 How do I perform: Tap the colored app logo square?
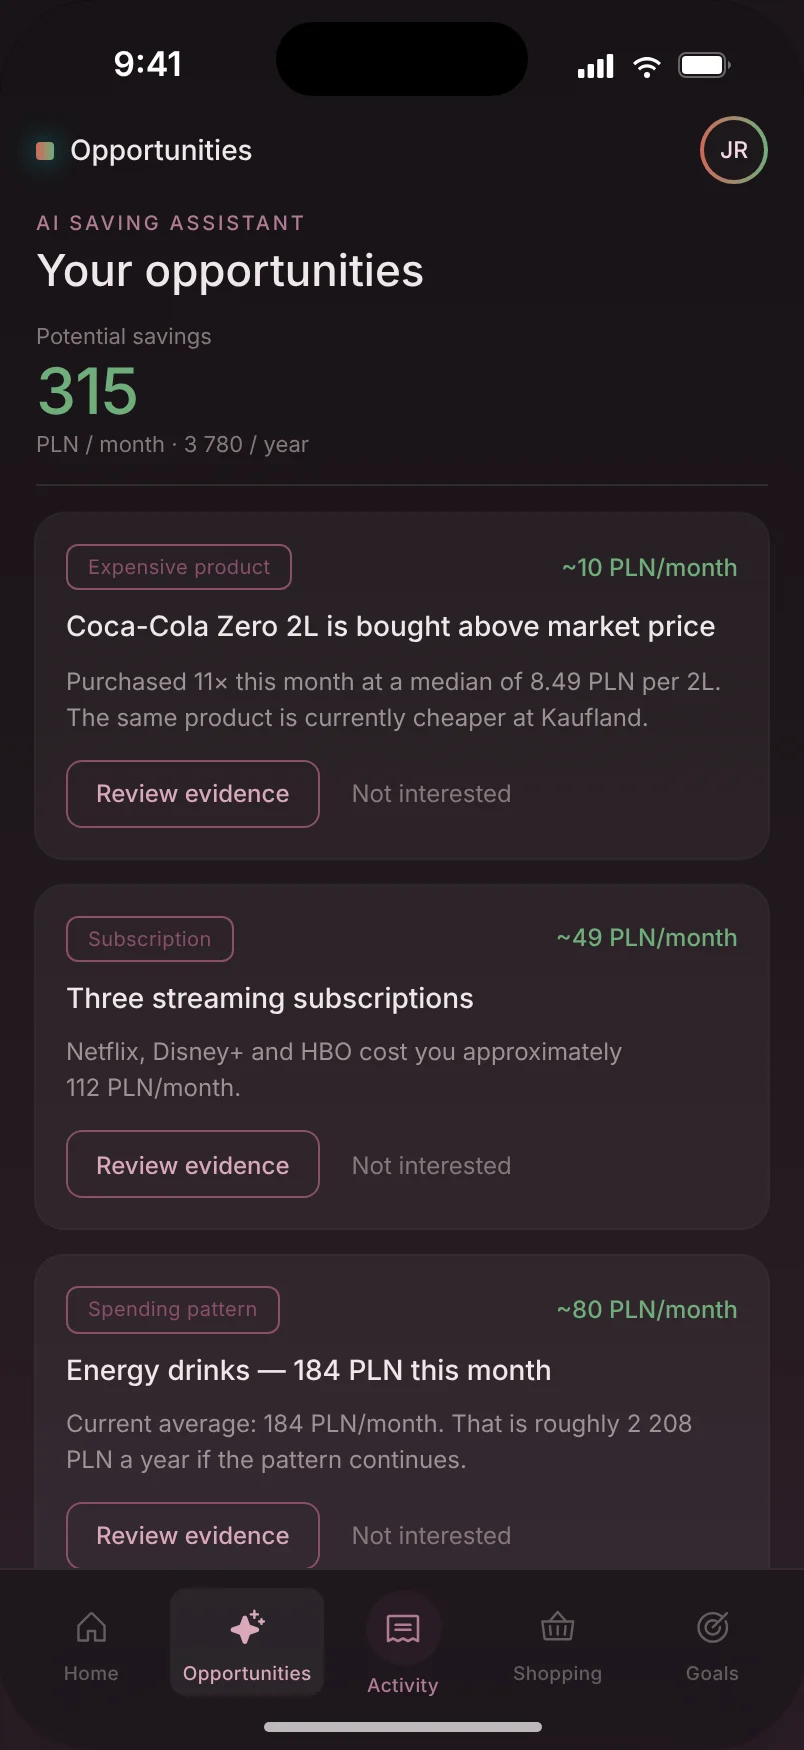point(45,151)
